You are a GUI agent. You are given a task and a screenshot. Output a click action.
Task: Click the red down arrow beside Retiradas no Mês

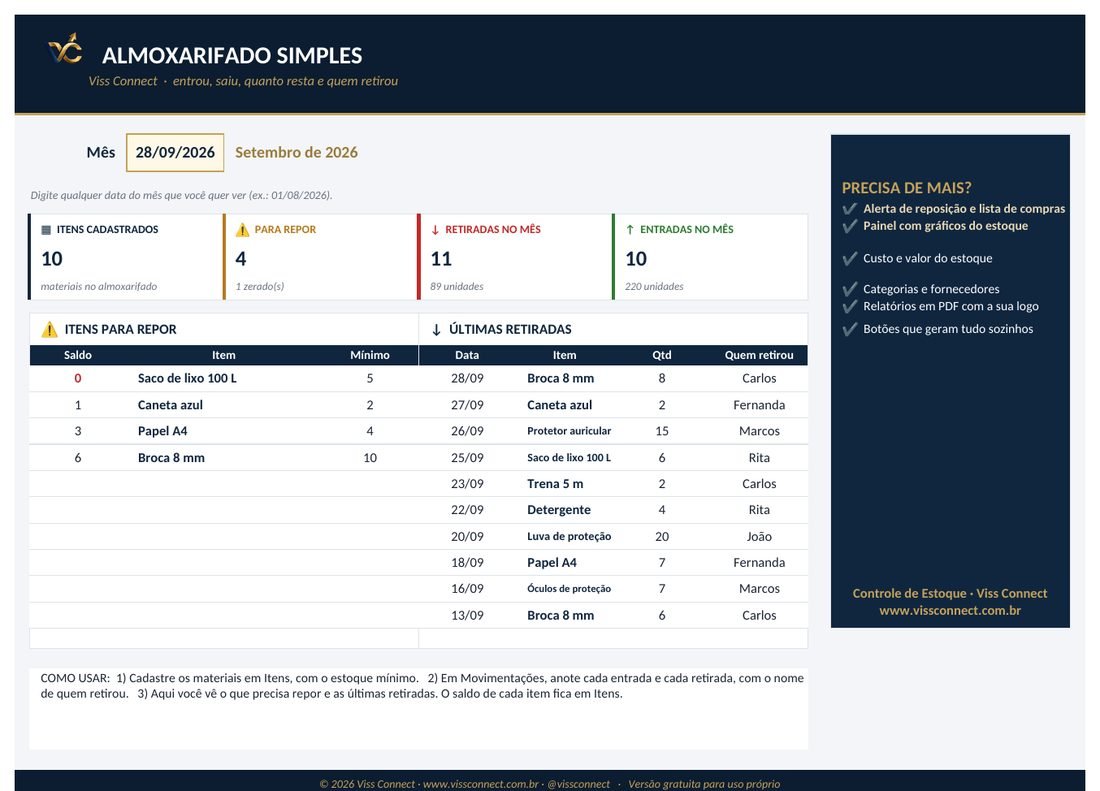coord(435,230)
